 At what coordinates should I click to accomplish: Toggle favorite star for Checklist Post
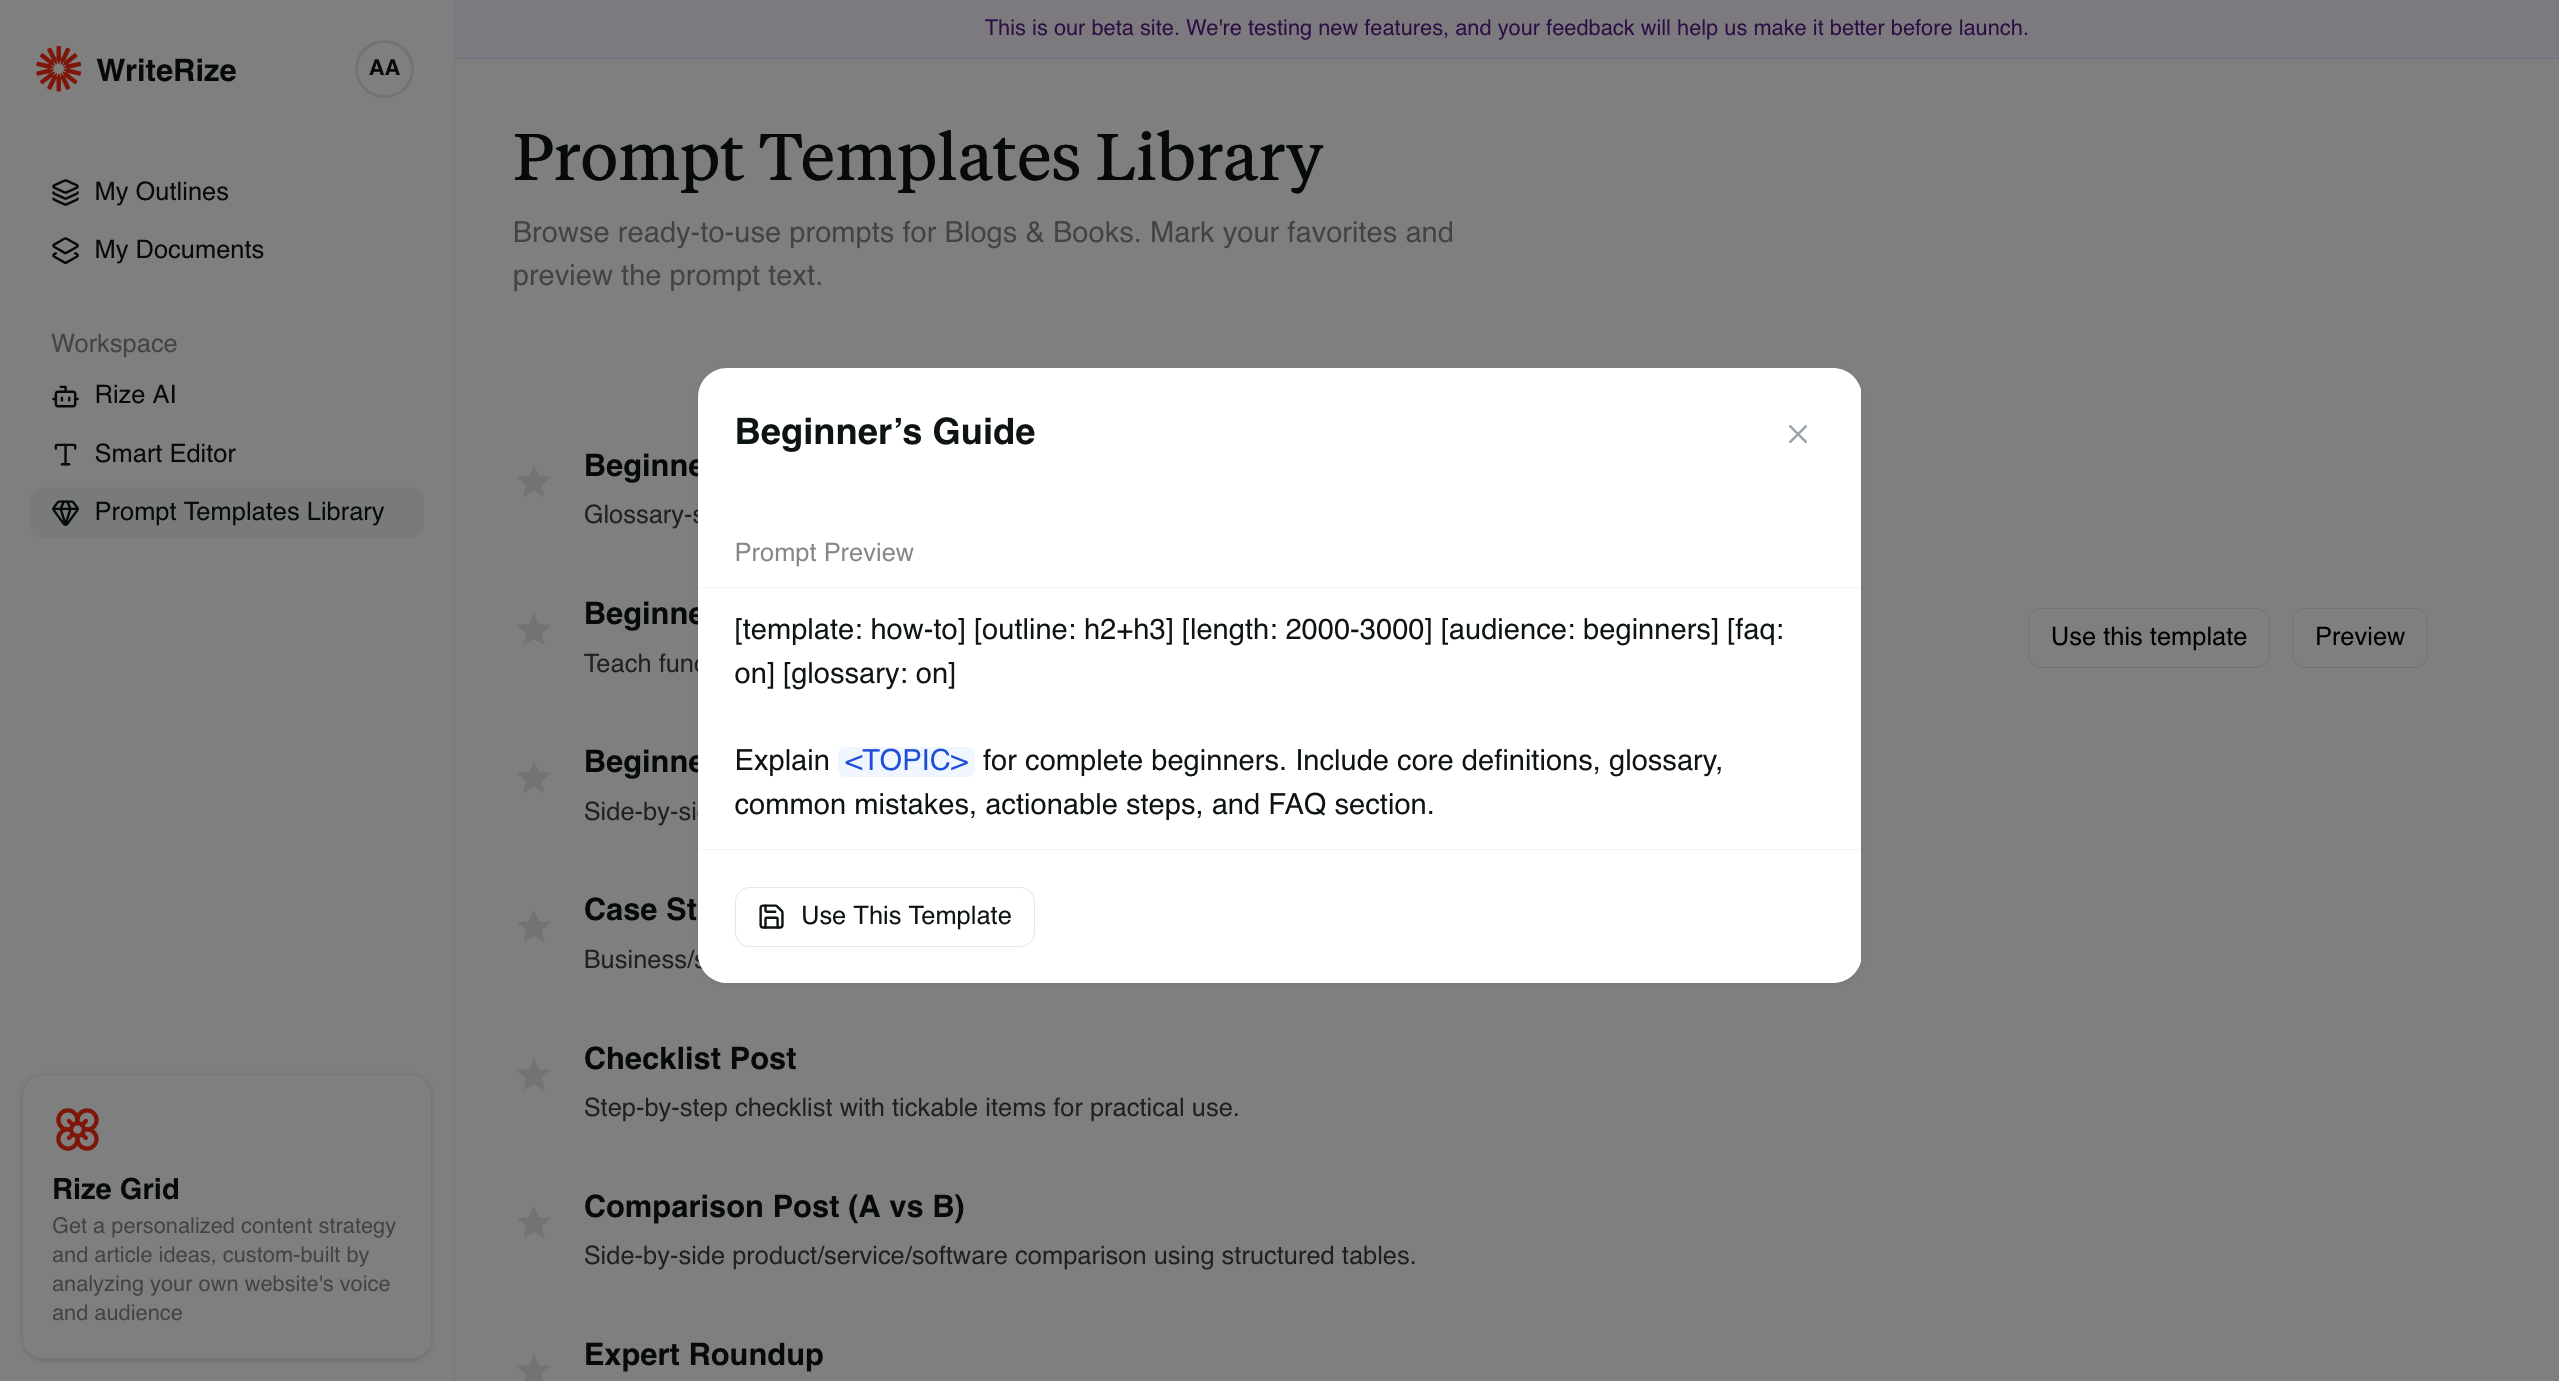534,1075
